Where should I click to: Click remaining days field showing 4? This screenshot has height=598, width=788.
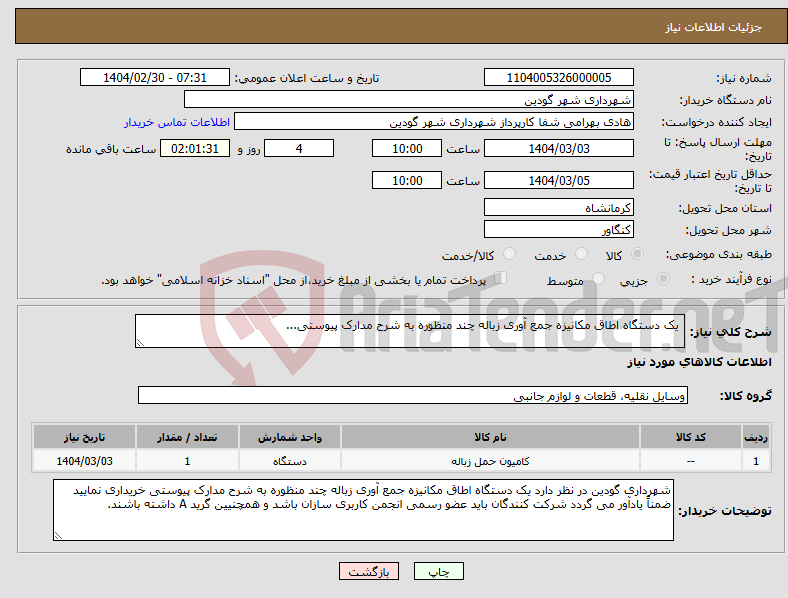(x=299, y=148)
